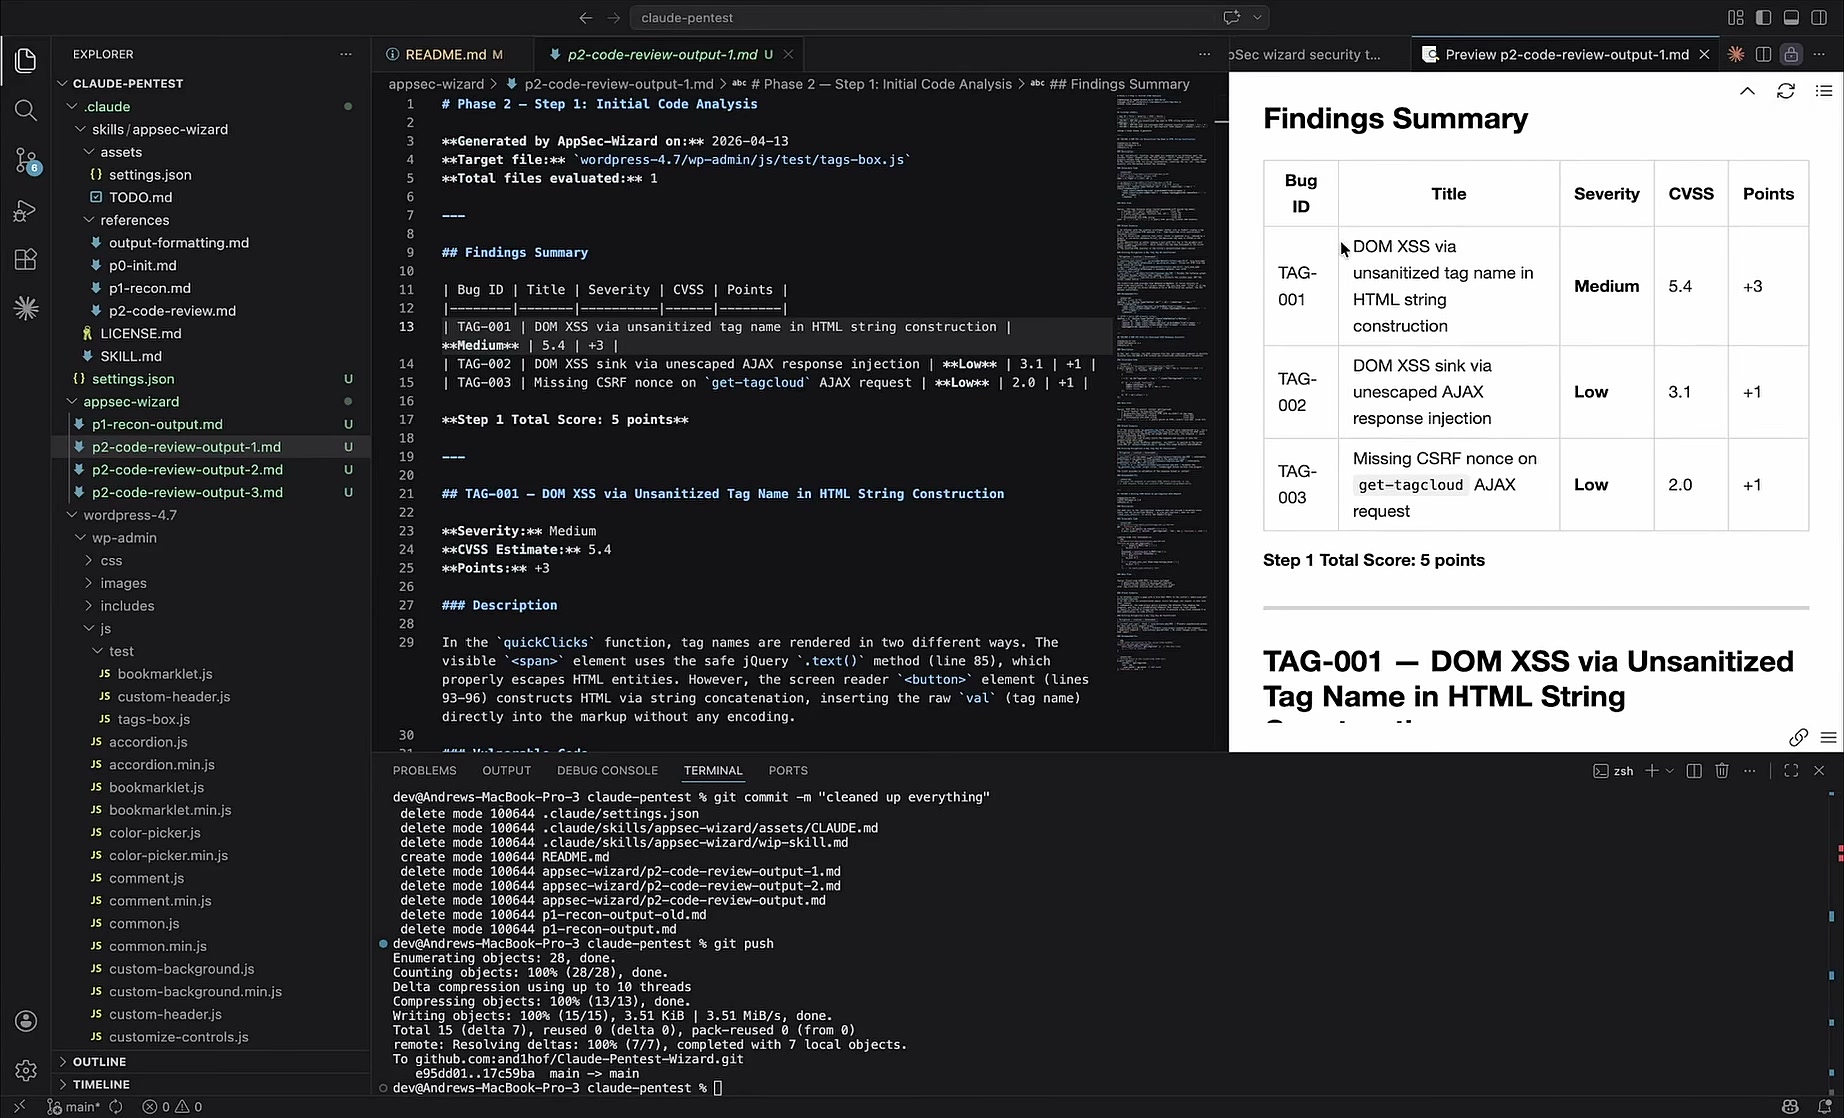
Task: Kill terminal using the trash icon
Action: [1722, 771]
